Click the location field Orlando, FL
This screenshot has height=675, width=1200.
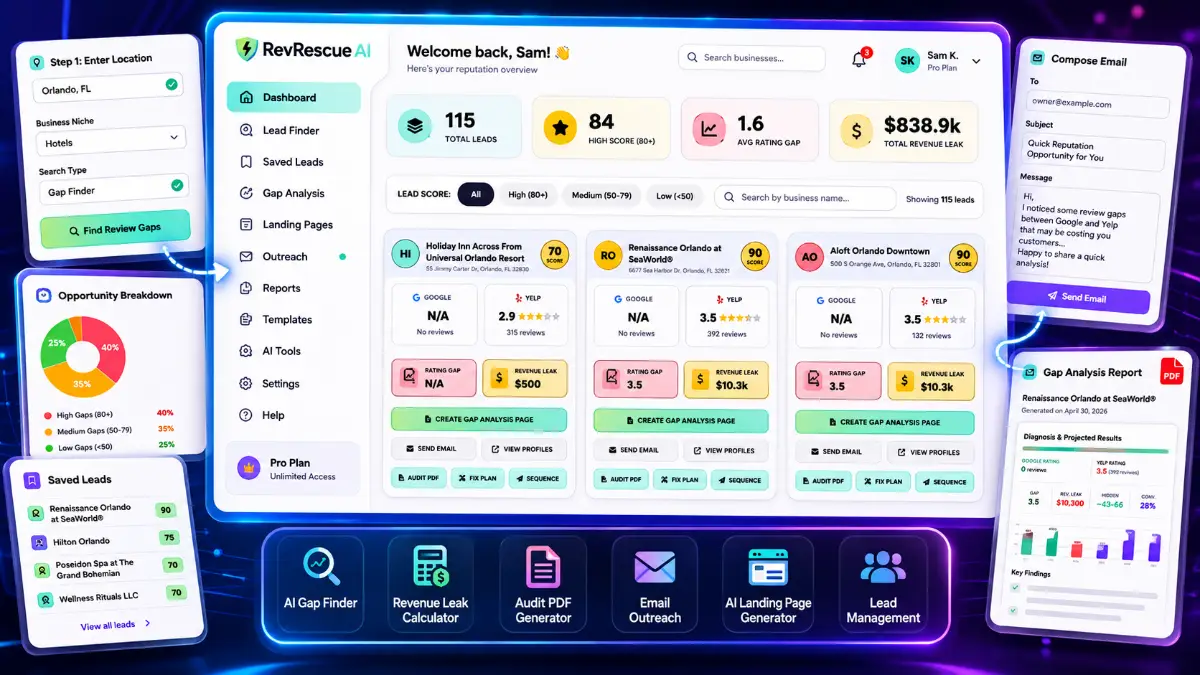pyautogui.click(x=109, y=88)
